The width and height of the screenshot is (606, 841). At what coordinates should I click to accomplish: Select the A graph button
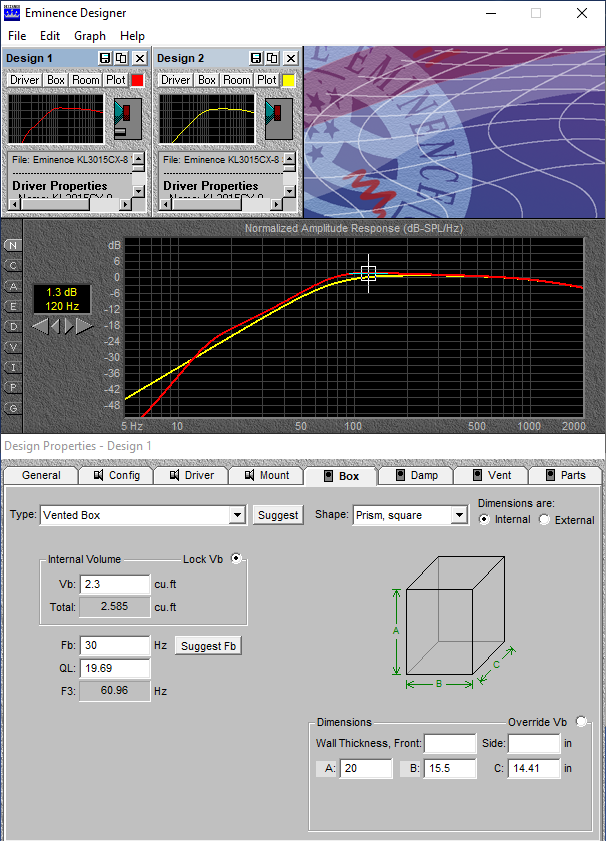coord(13,286)
